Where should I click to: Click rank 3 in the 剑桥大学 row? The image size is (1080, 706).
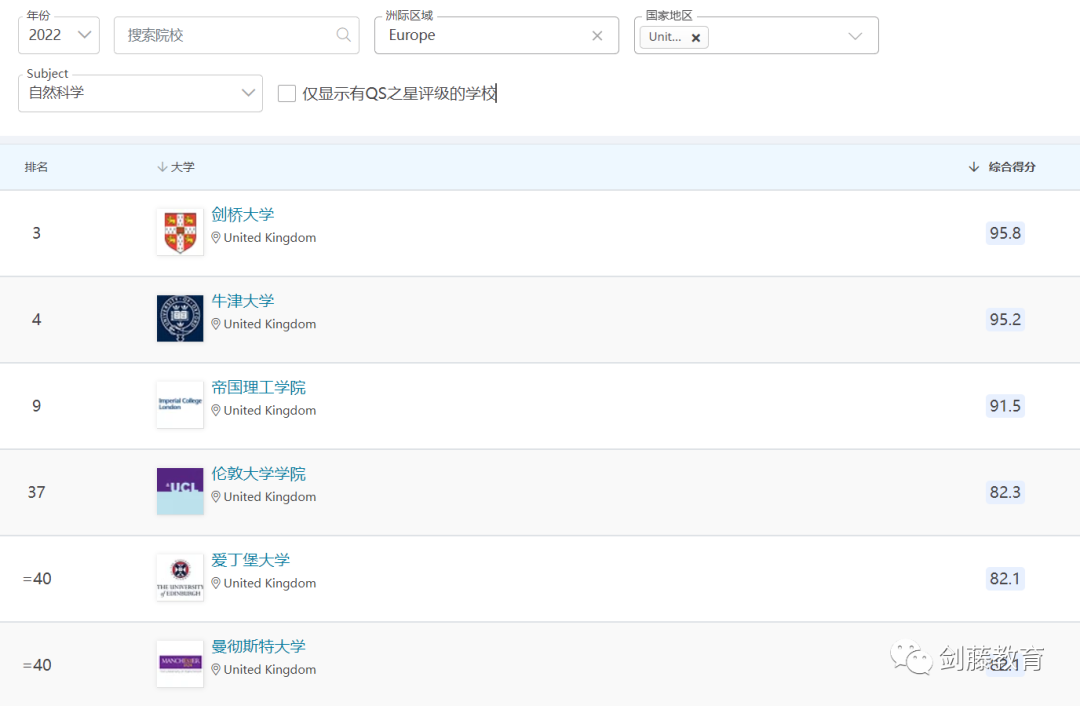tap(37, 233)
